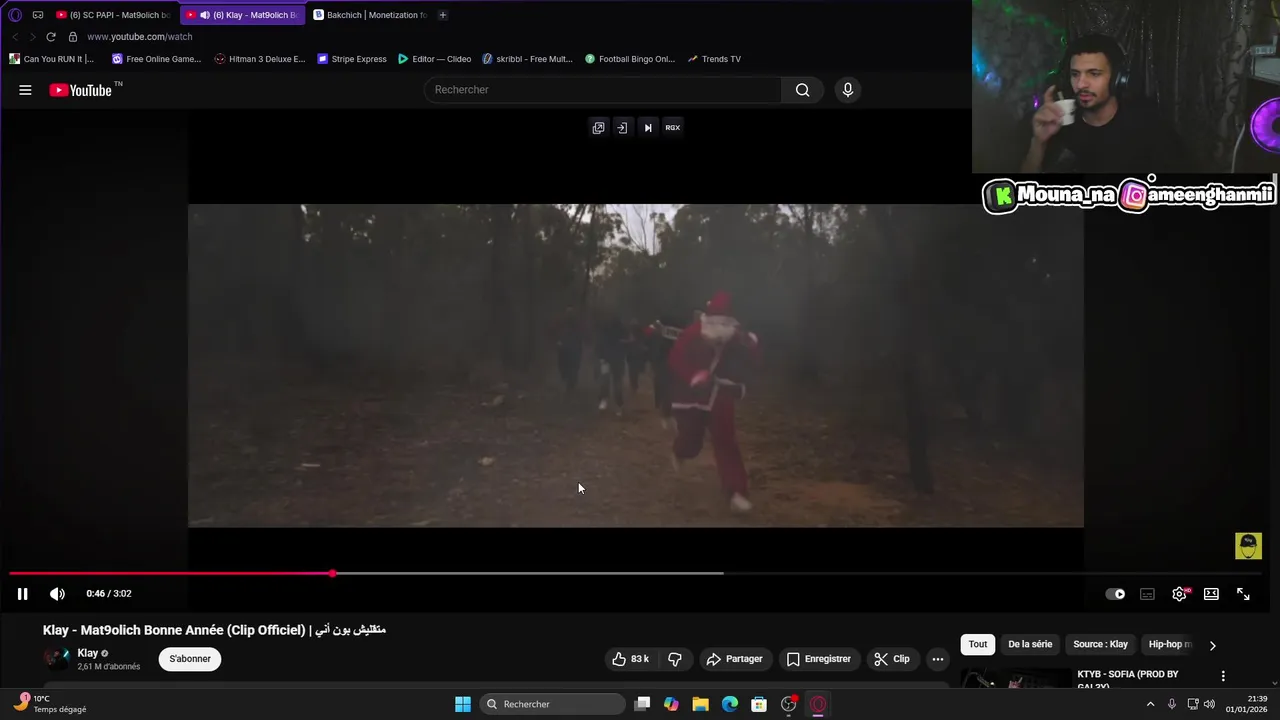This screenshot has width=1280, height=720.
Task: Create a Clip with scissors button
Action: click(892, 659)
